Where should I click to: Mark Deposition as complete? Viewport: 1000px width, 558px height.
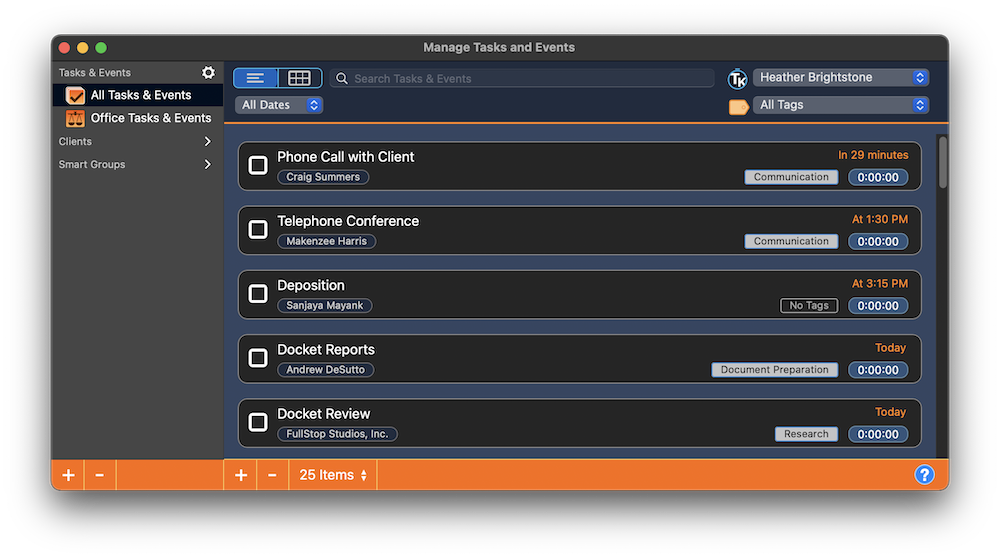[258, 293]
